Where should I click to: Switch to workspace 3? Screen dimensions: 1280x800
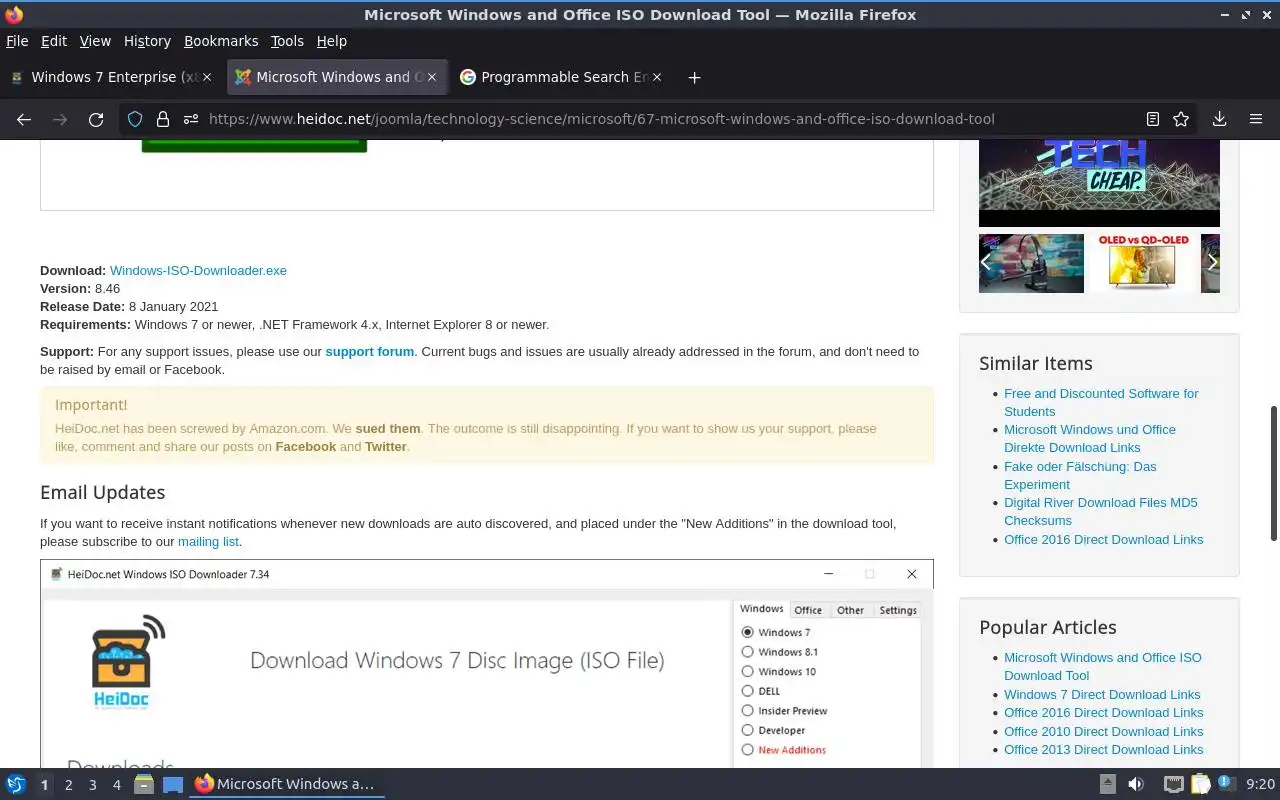coord(92,785)
